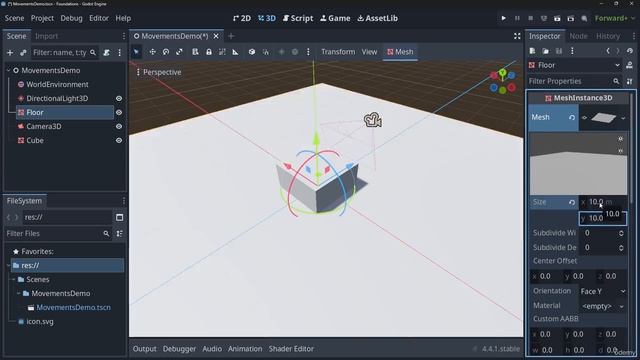Open Scene dock three-dot options menu

[120, 53]
